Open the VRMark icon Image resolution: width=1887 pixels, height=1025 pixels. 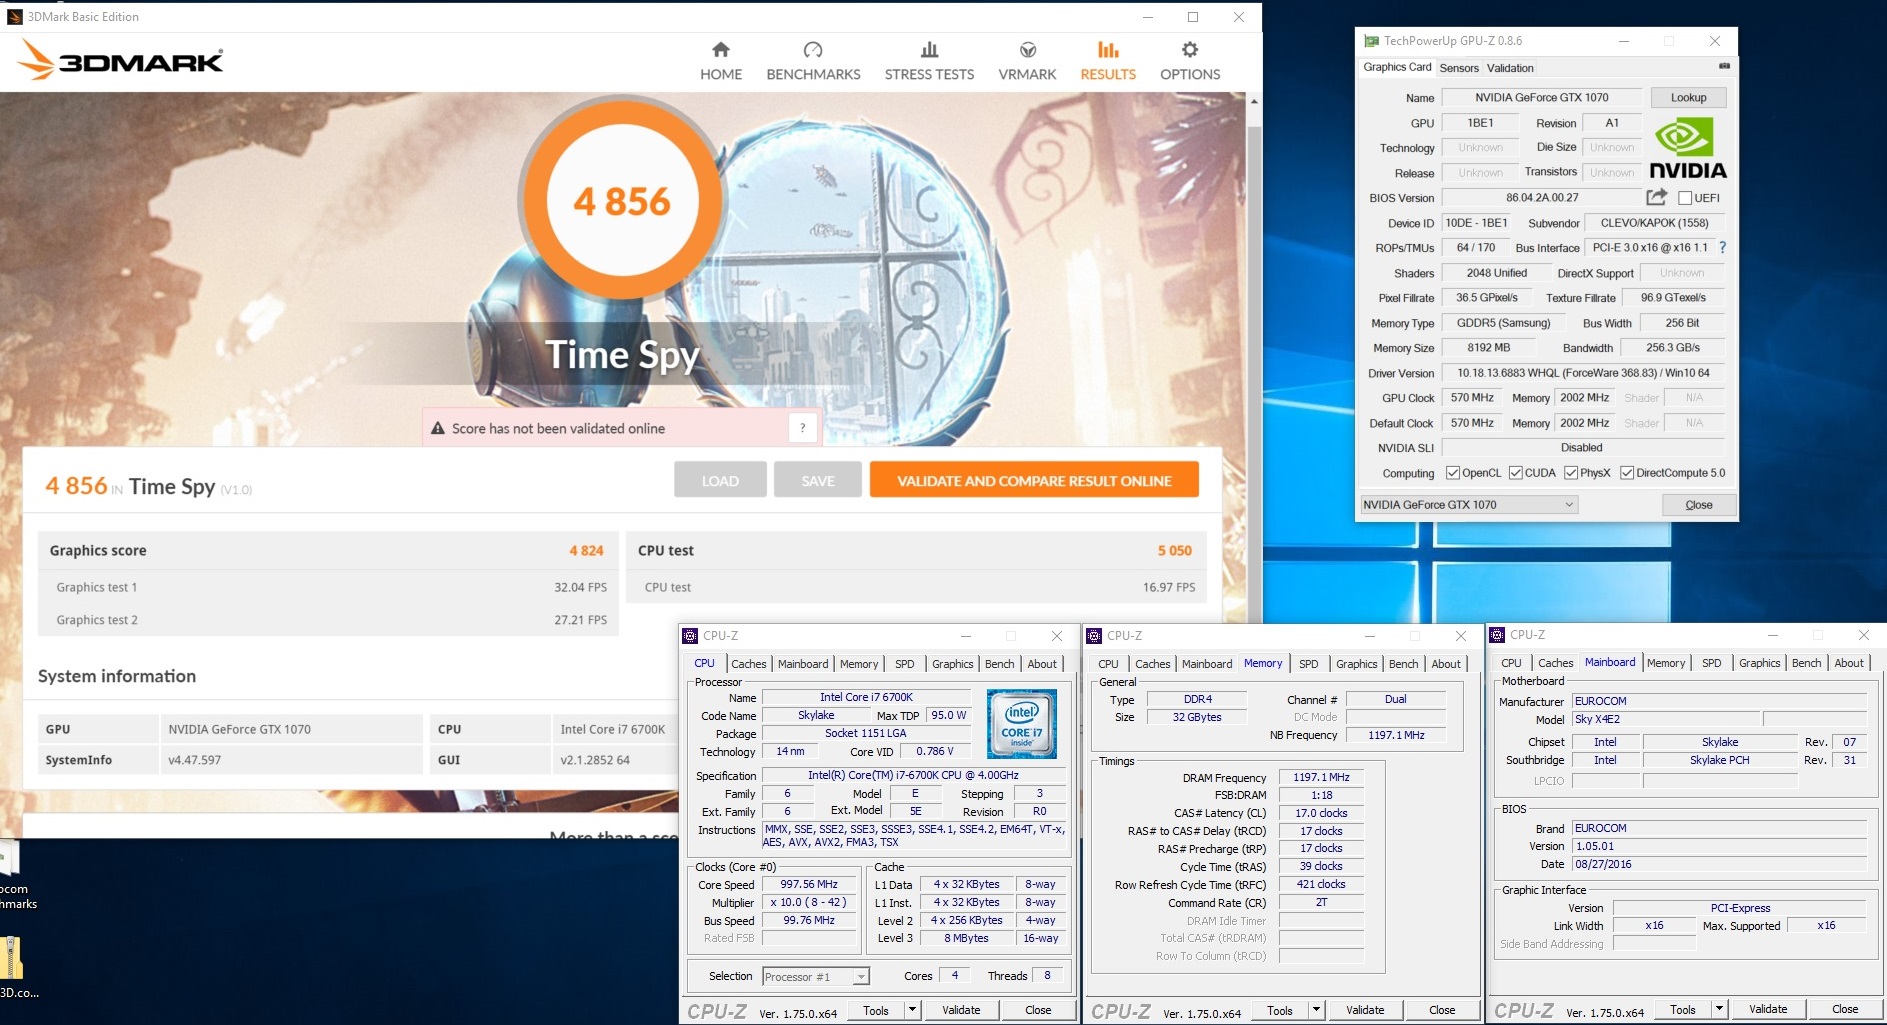1027,51
